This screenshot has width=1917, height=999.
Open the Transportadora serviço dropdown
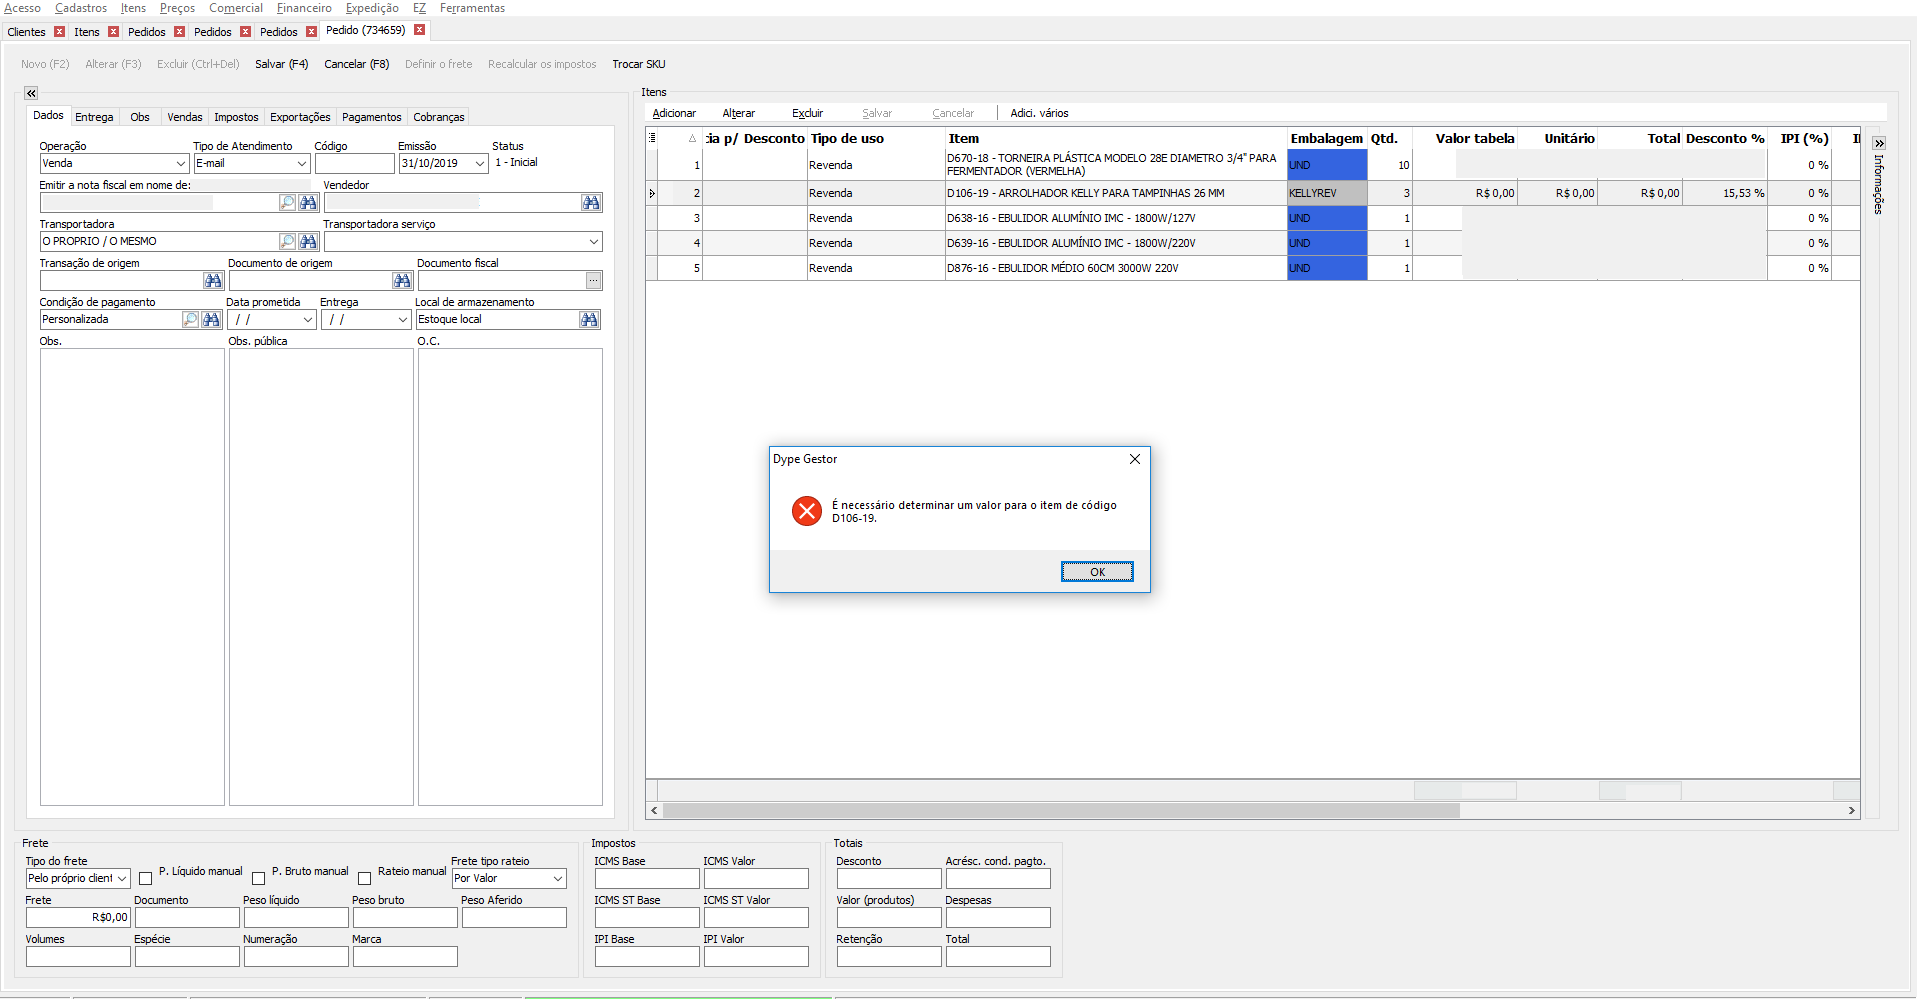(x=594, y=241)
